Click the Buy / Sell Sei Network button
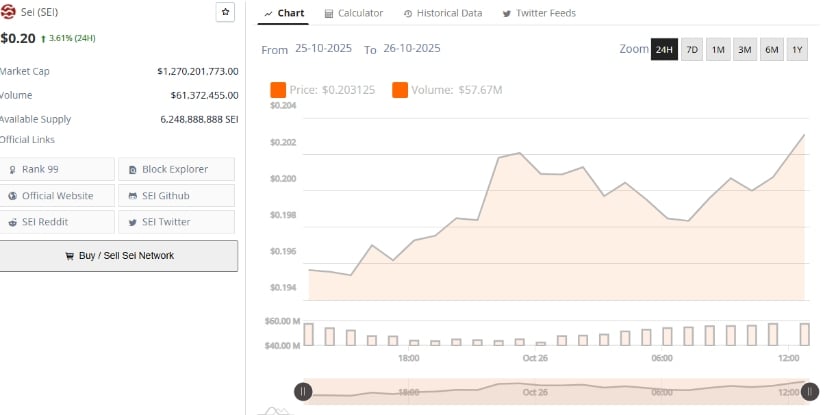Screen dimensions: 825x415 click(x=119, y=256)
